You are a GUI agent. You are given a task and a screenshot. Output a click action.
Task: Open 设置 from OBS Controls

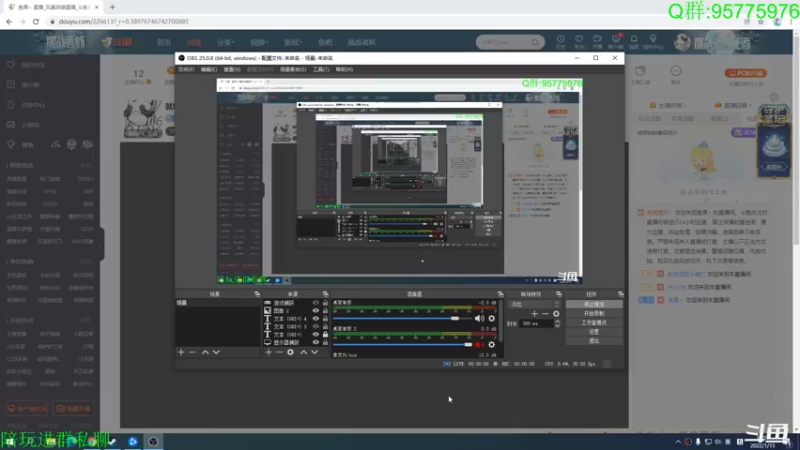click(594, 332)
